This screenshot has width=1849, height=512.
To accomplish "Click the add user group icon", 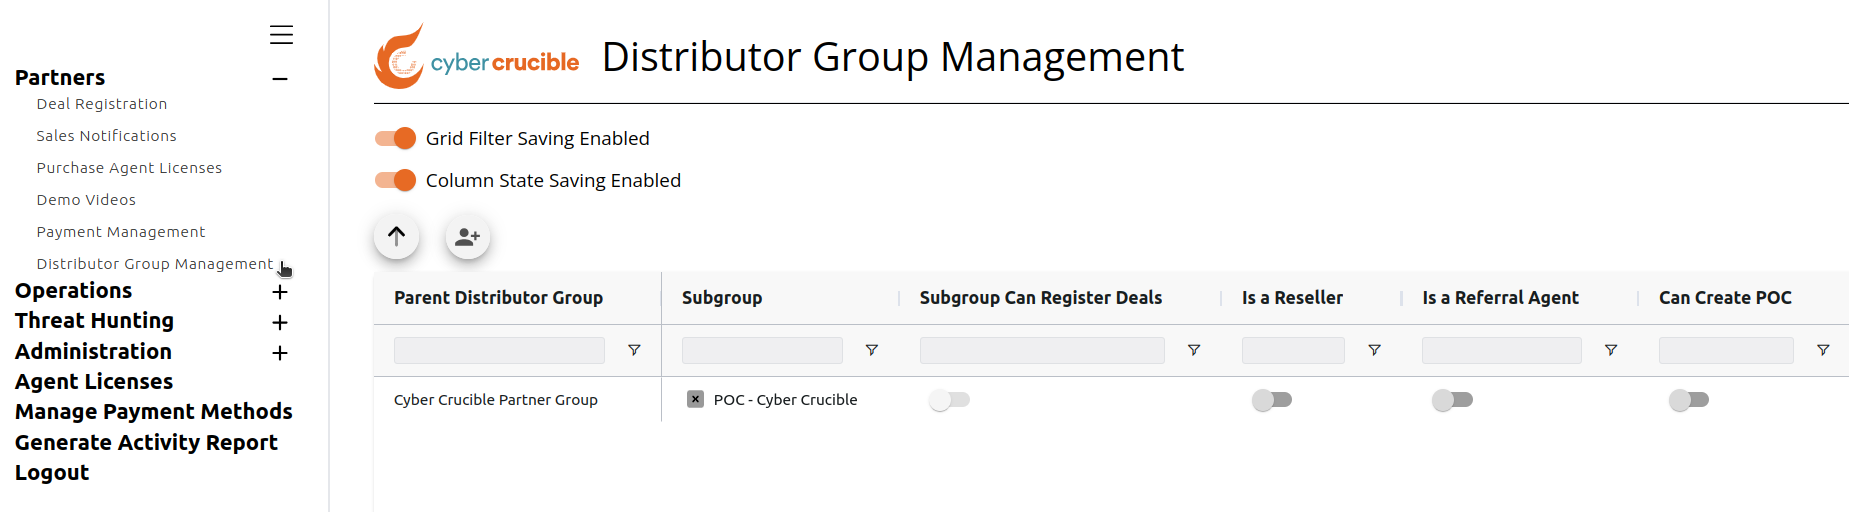I will 467,237.
